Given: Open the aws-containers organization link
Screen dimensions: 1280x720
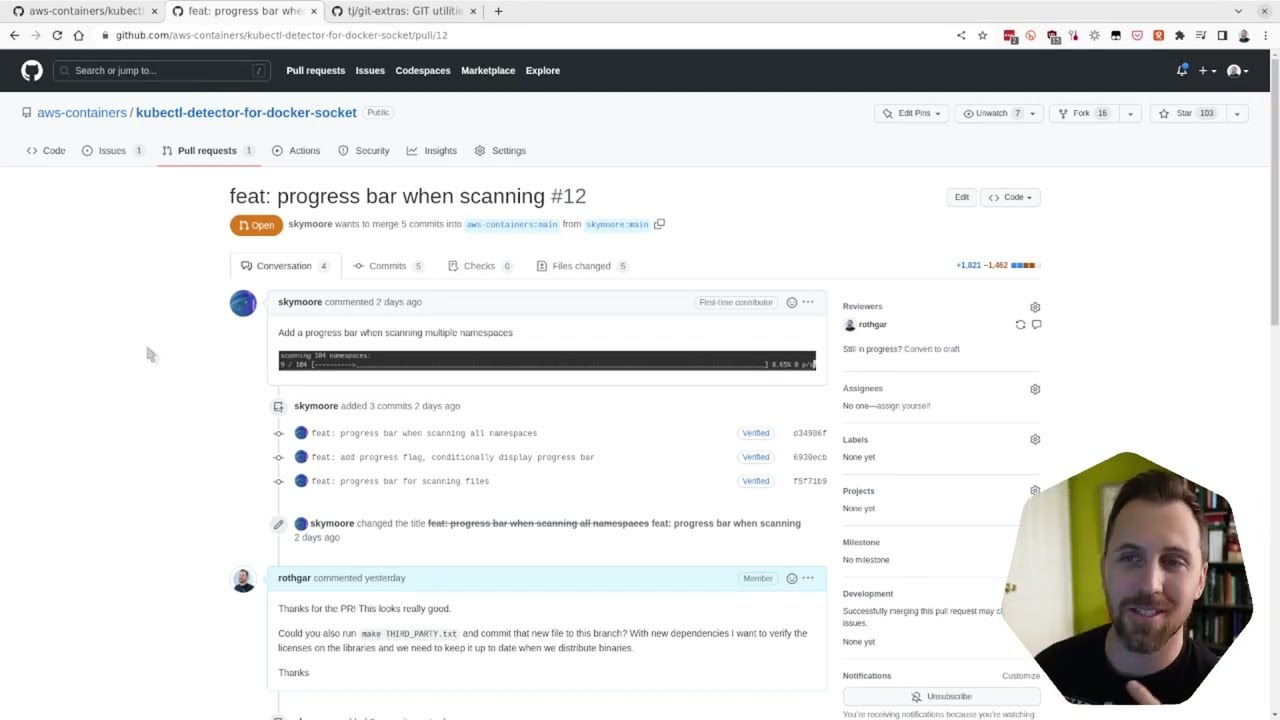Looking at the screenshot, I should click(82, 113).
